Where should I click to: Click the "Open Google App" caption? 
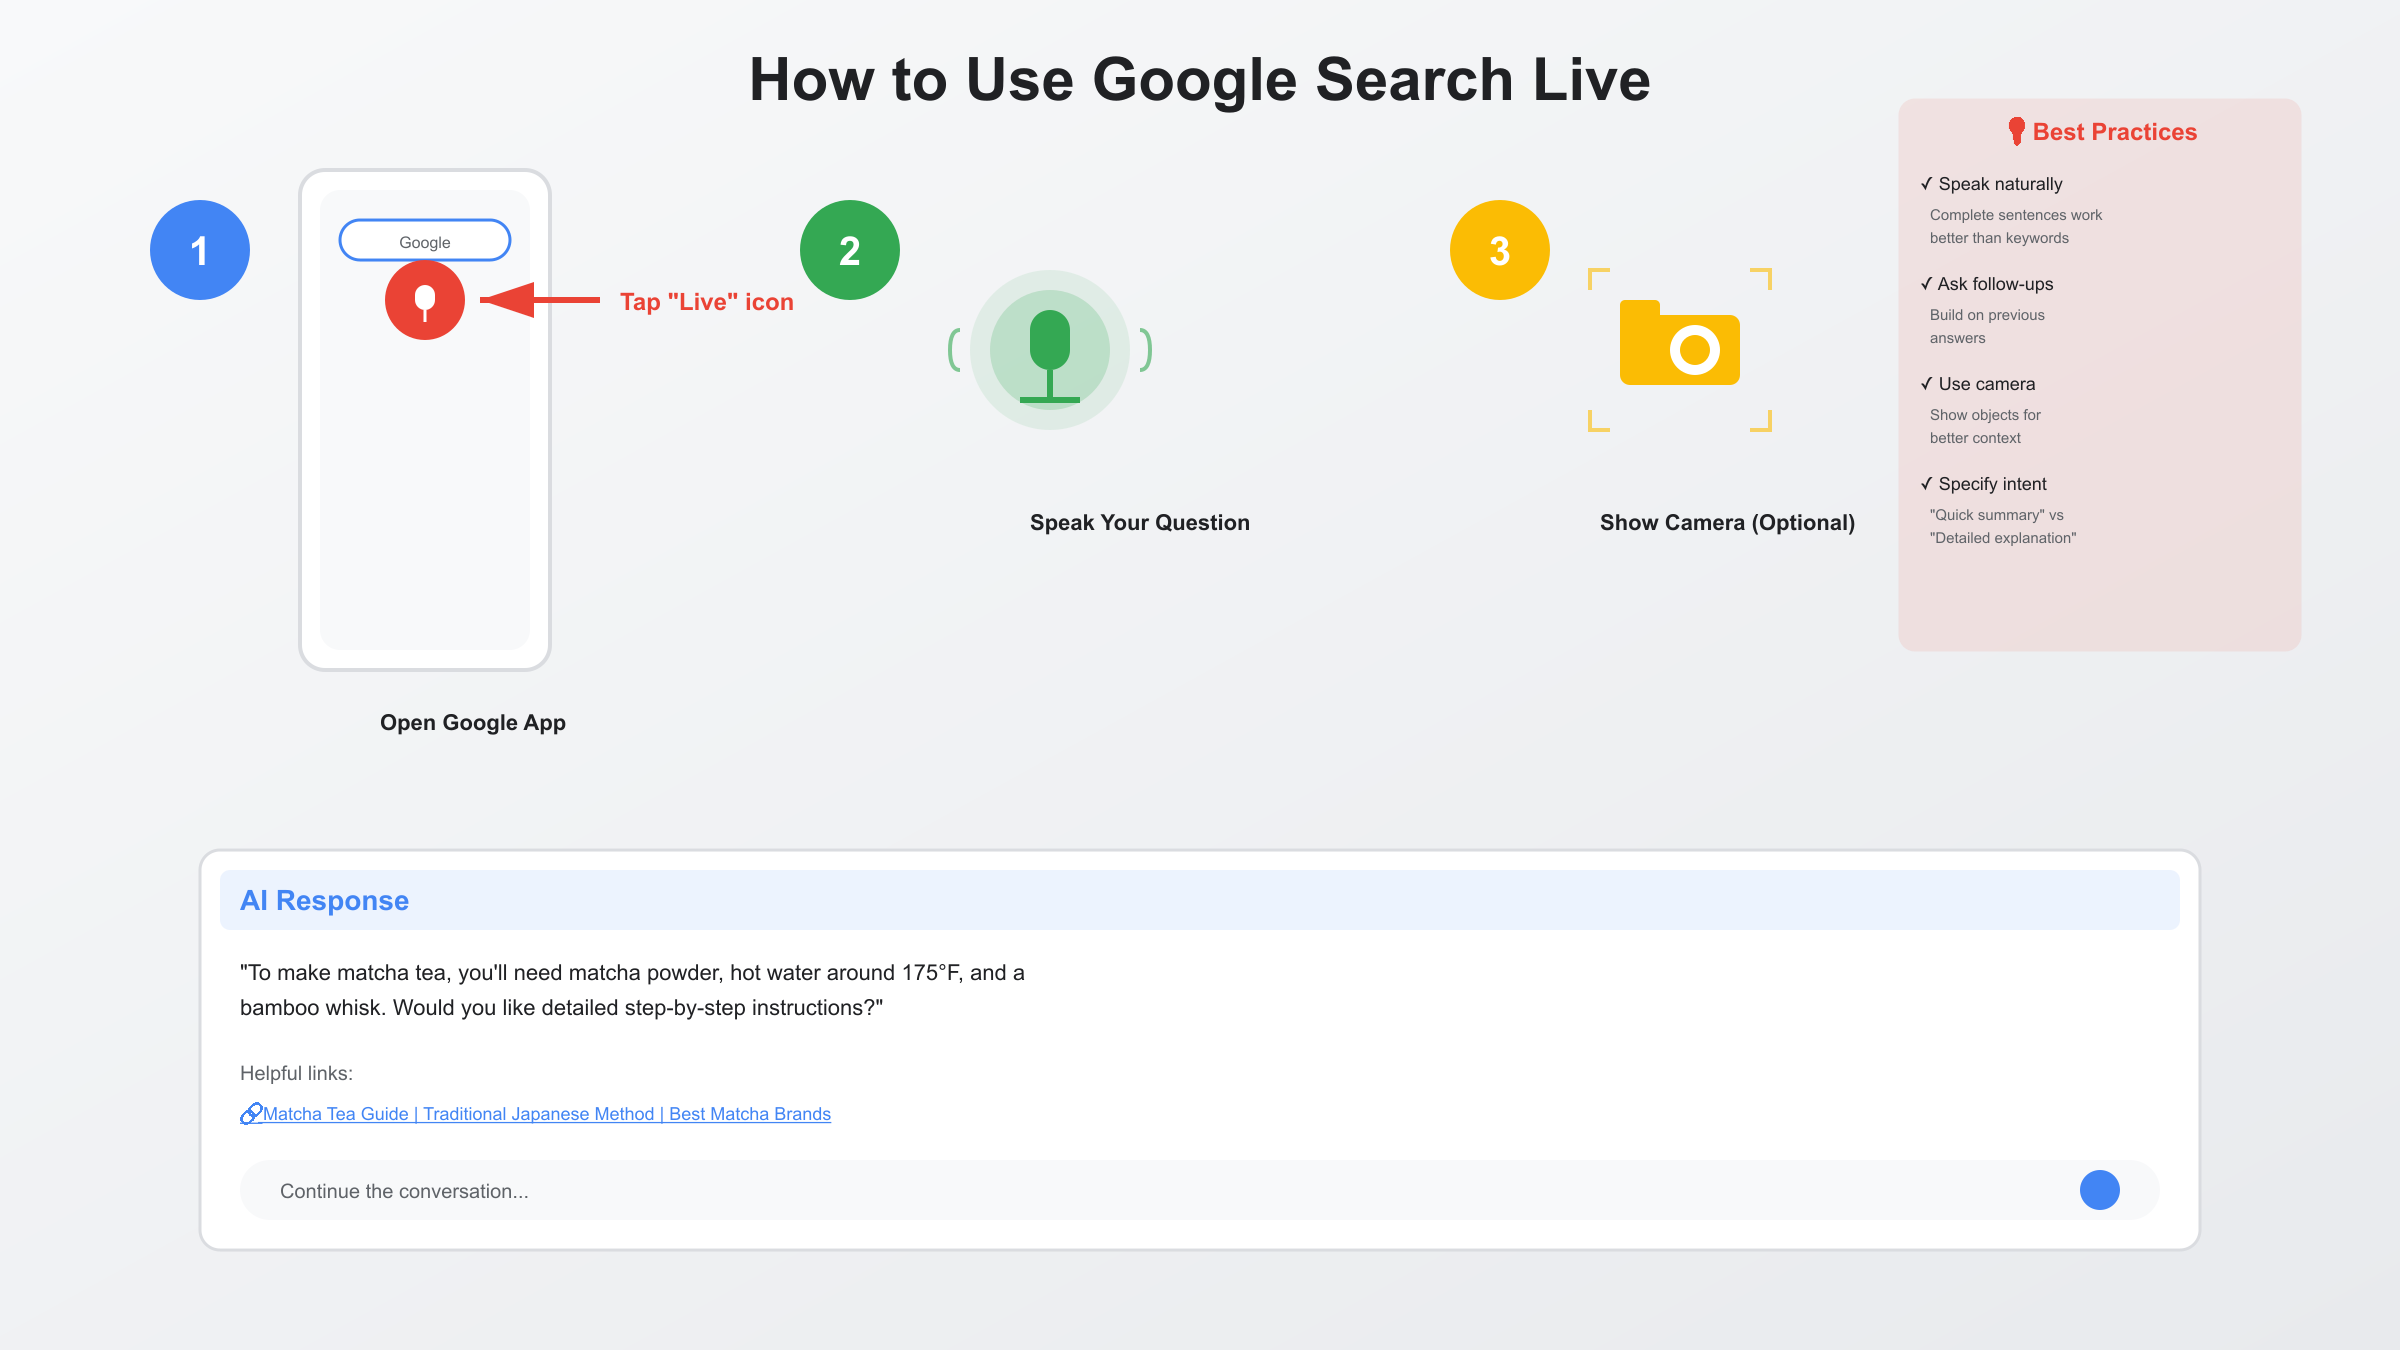(473, 723)
